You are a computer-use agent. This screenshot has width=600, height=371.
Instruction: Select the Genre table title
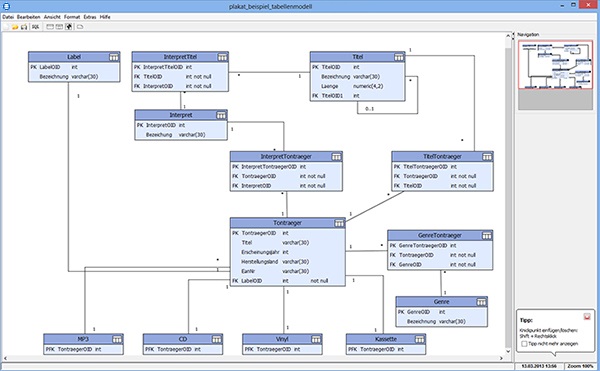pos(441,302)
